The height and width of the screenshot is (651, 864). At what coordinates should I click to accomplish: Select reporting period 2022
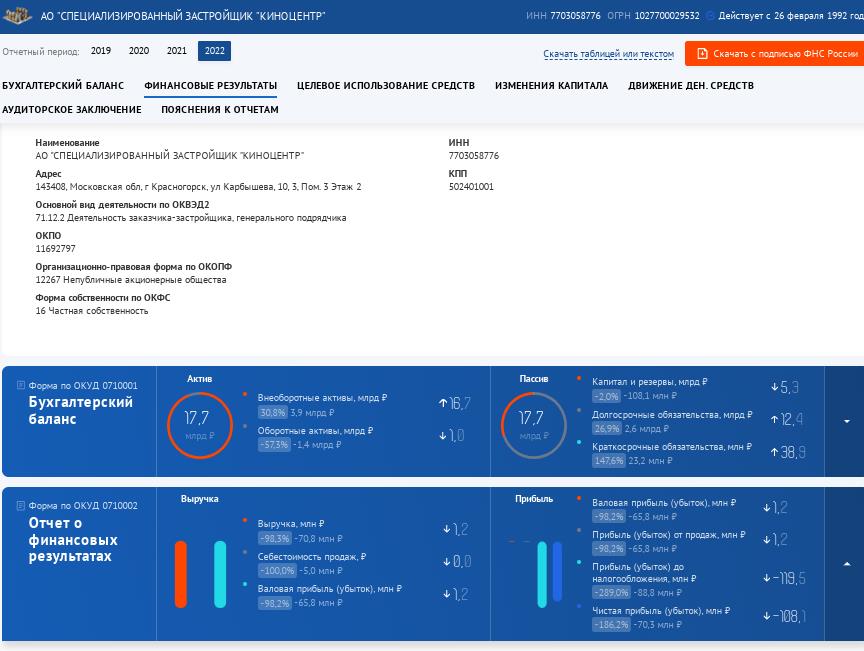pos(215,51)
